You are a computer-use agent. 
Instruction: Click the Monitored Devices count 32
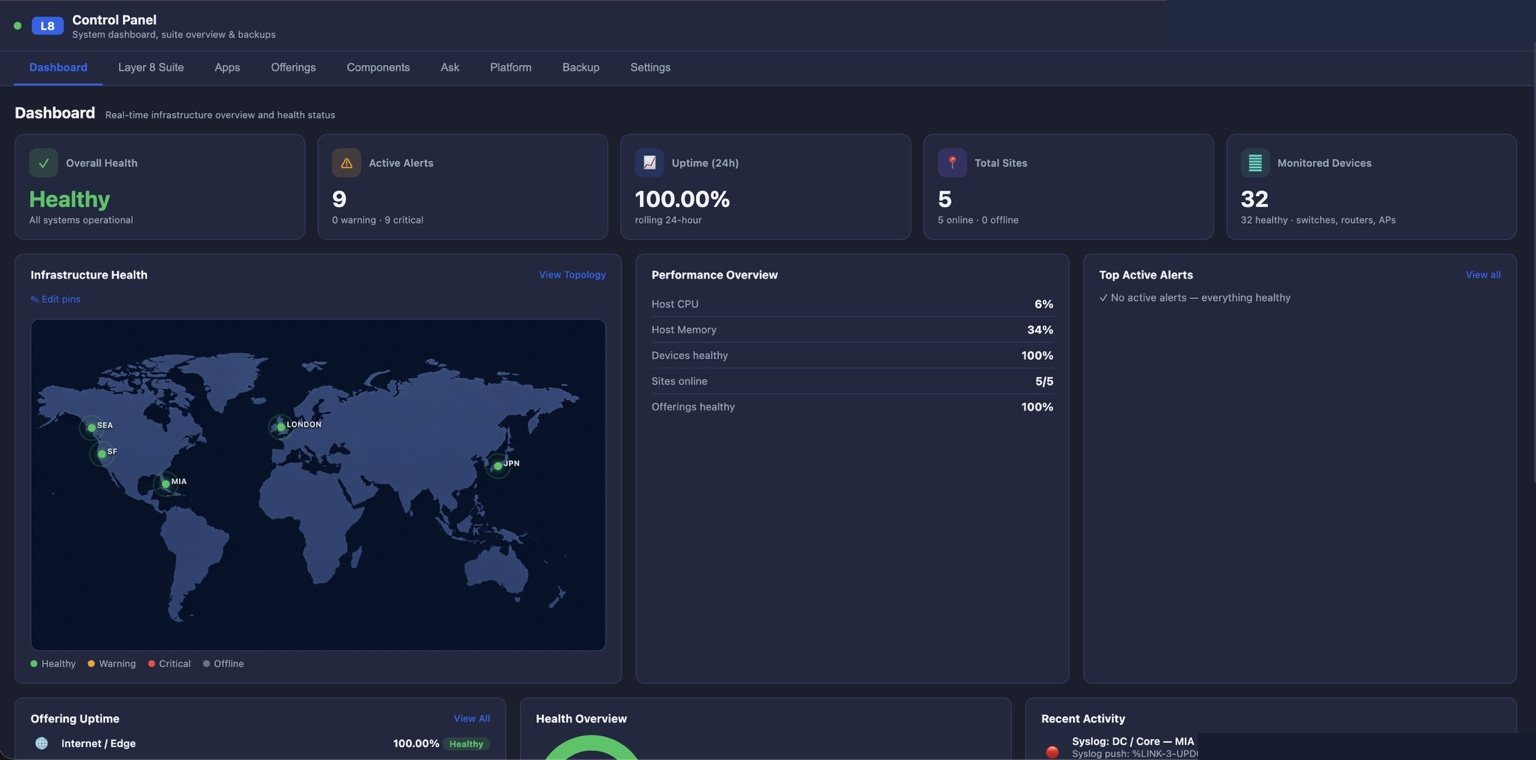click(1254, 199)
